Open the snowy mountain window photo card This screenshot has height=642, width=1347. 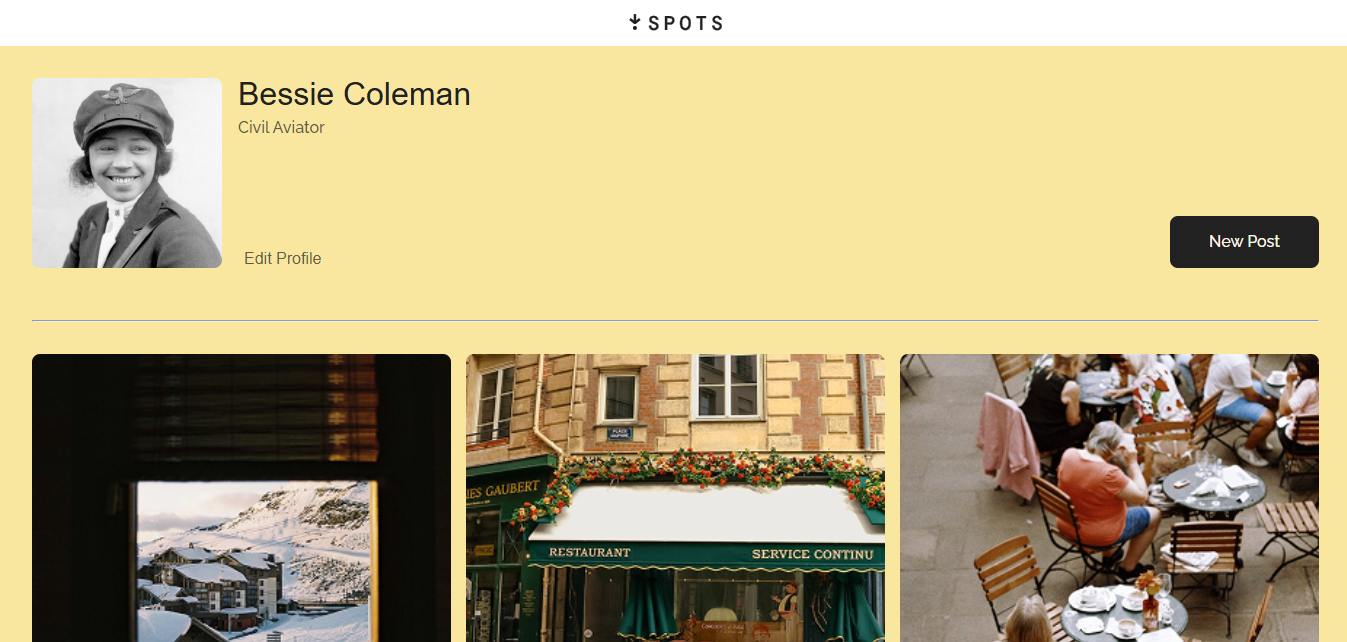[x=241, y=498]
